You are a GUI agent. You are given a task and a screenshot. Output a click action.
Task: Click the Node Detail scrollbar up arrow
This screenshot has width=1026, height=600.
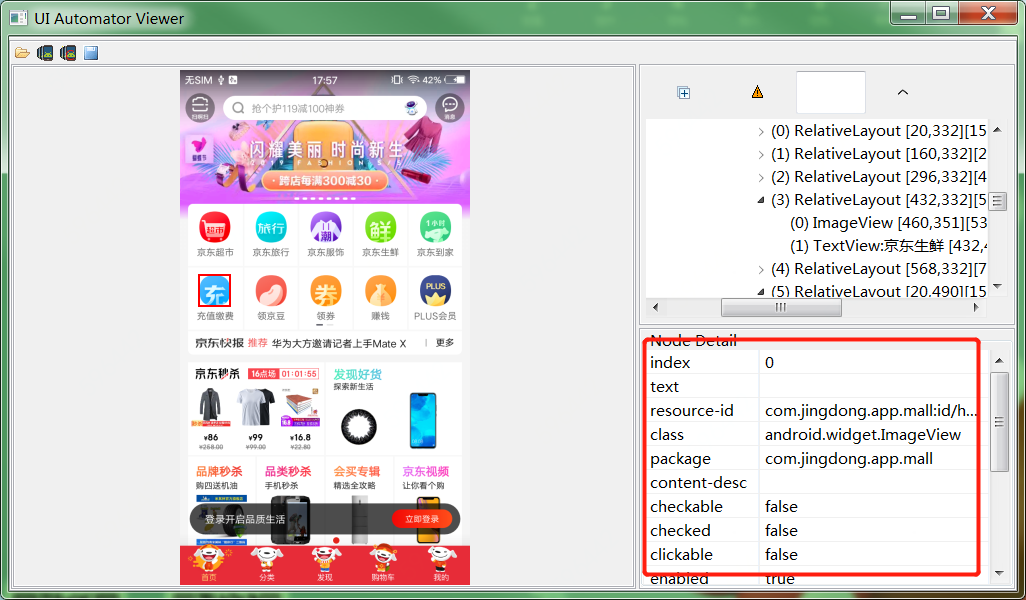coord(999,361)
